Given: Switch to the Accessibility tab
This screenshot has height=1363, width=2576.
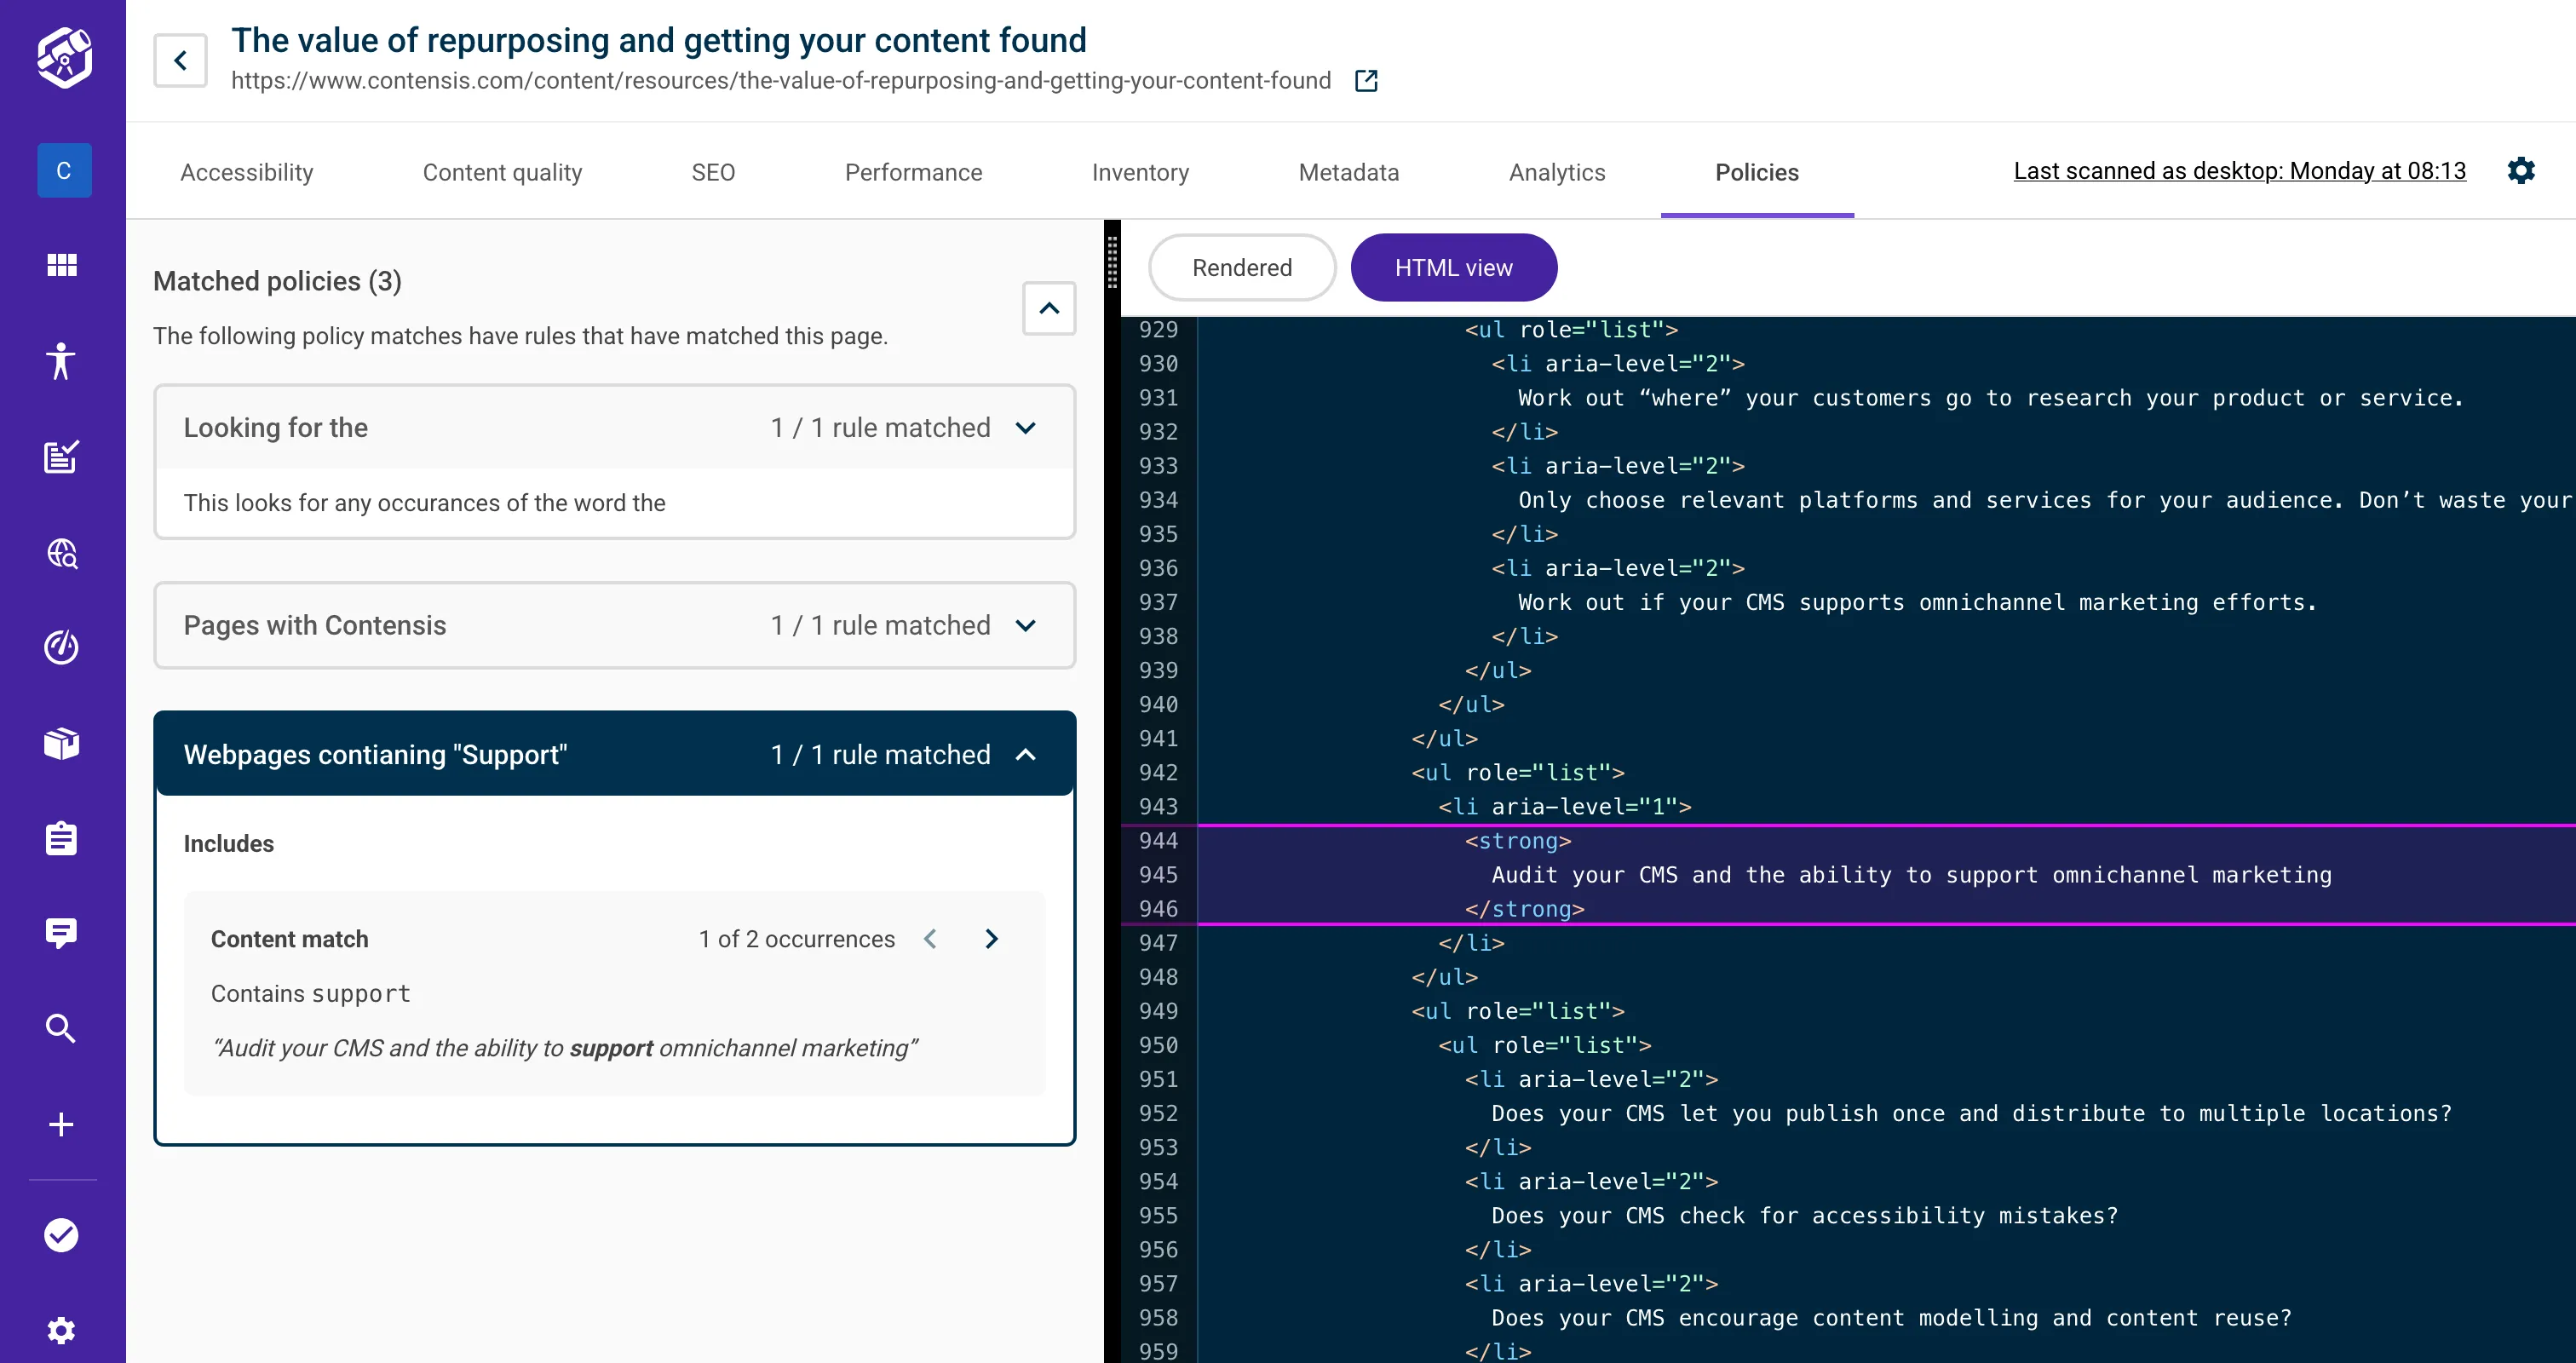Looking at the screenshot, I should [247, 172].
